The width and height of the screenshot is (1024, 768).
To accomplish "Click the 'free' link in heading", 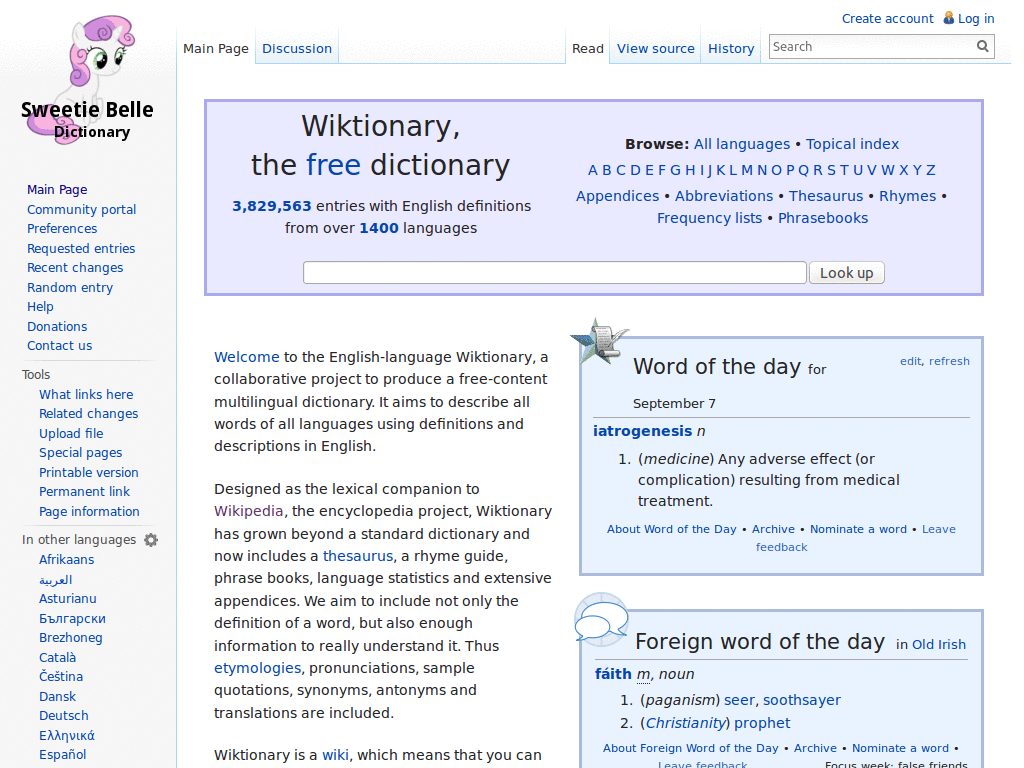I will 333,165.
